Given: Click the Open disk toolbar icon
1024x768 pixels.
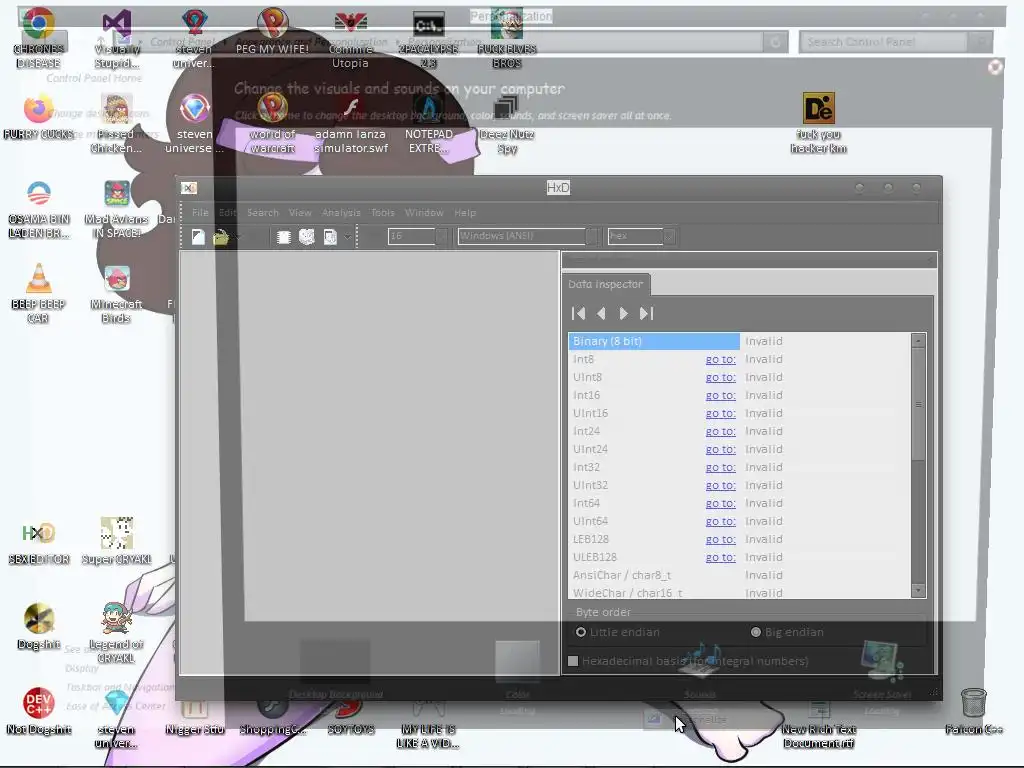Looking at the screenshot, I should click(x=306, y=237).
